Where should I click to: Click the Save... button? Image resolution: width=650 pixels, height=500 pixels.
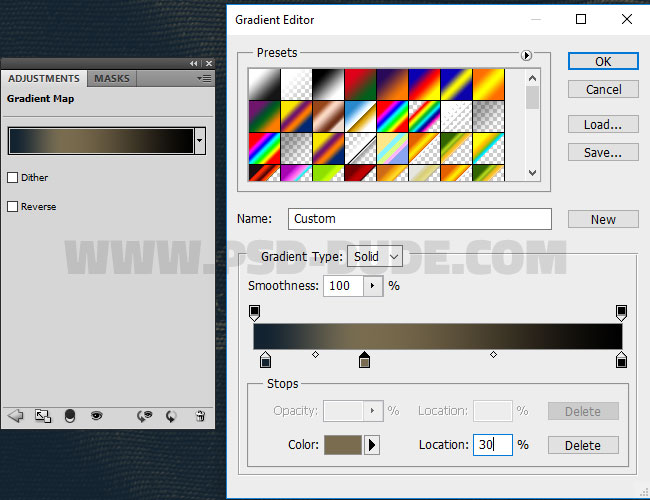603,152
